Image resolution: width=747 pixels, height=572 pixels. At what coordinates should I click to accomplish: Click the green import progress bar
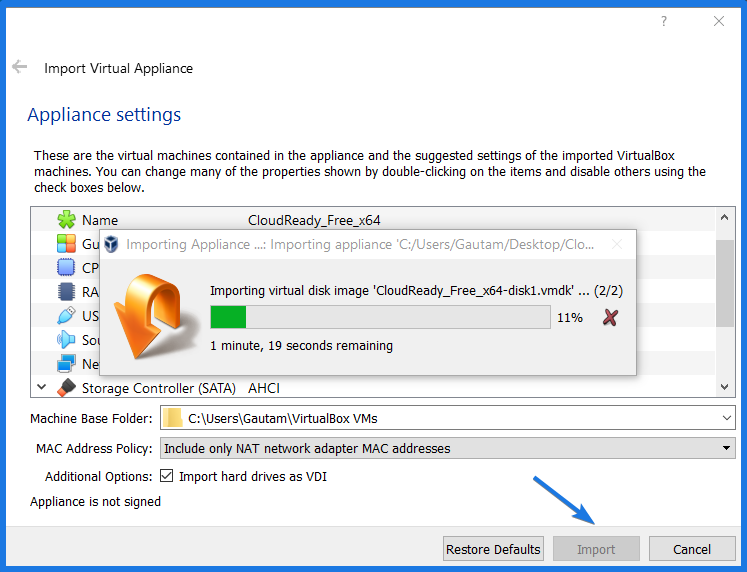click(380, 317)
